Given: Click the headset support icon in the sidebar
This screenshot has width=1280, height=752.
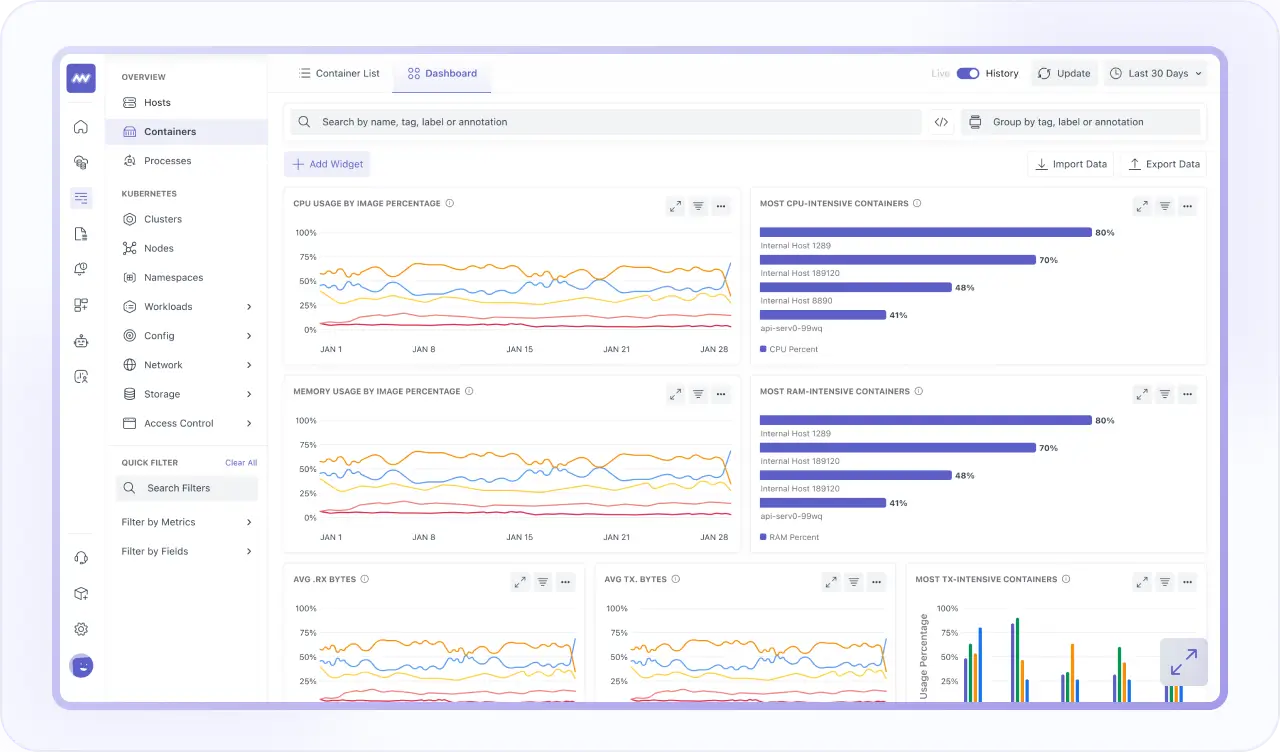Looking at the screenshot, I should point(81,557).
